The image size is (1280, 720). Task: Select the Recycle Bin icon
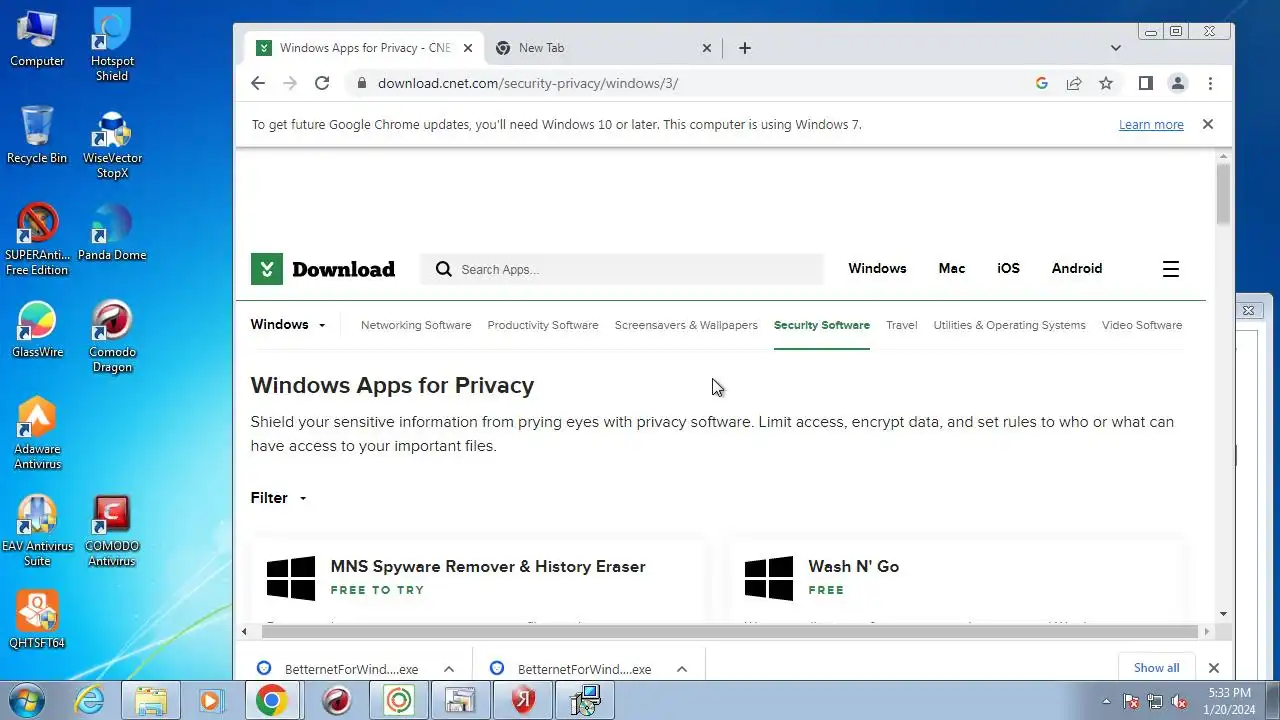click(x=37, y=135)
